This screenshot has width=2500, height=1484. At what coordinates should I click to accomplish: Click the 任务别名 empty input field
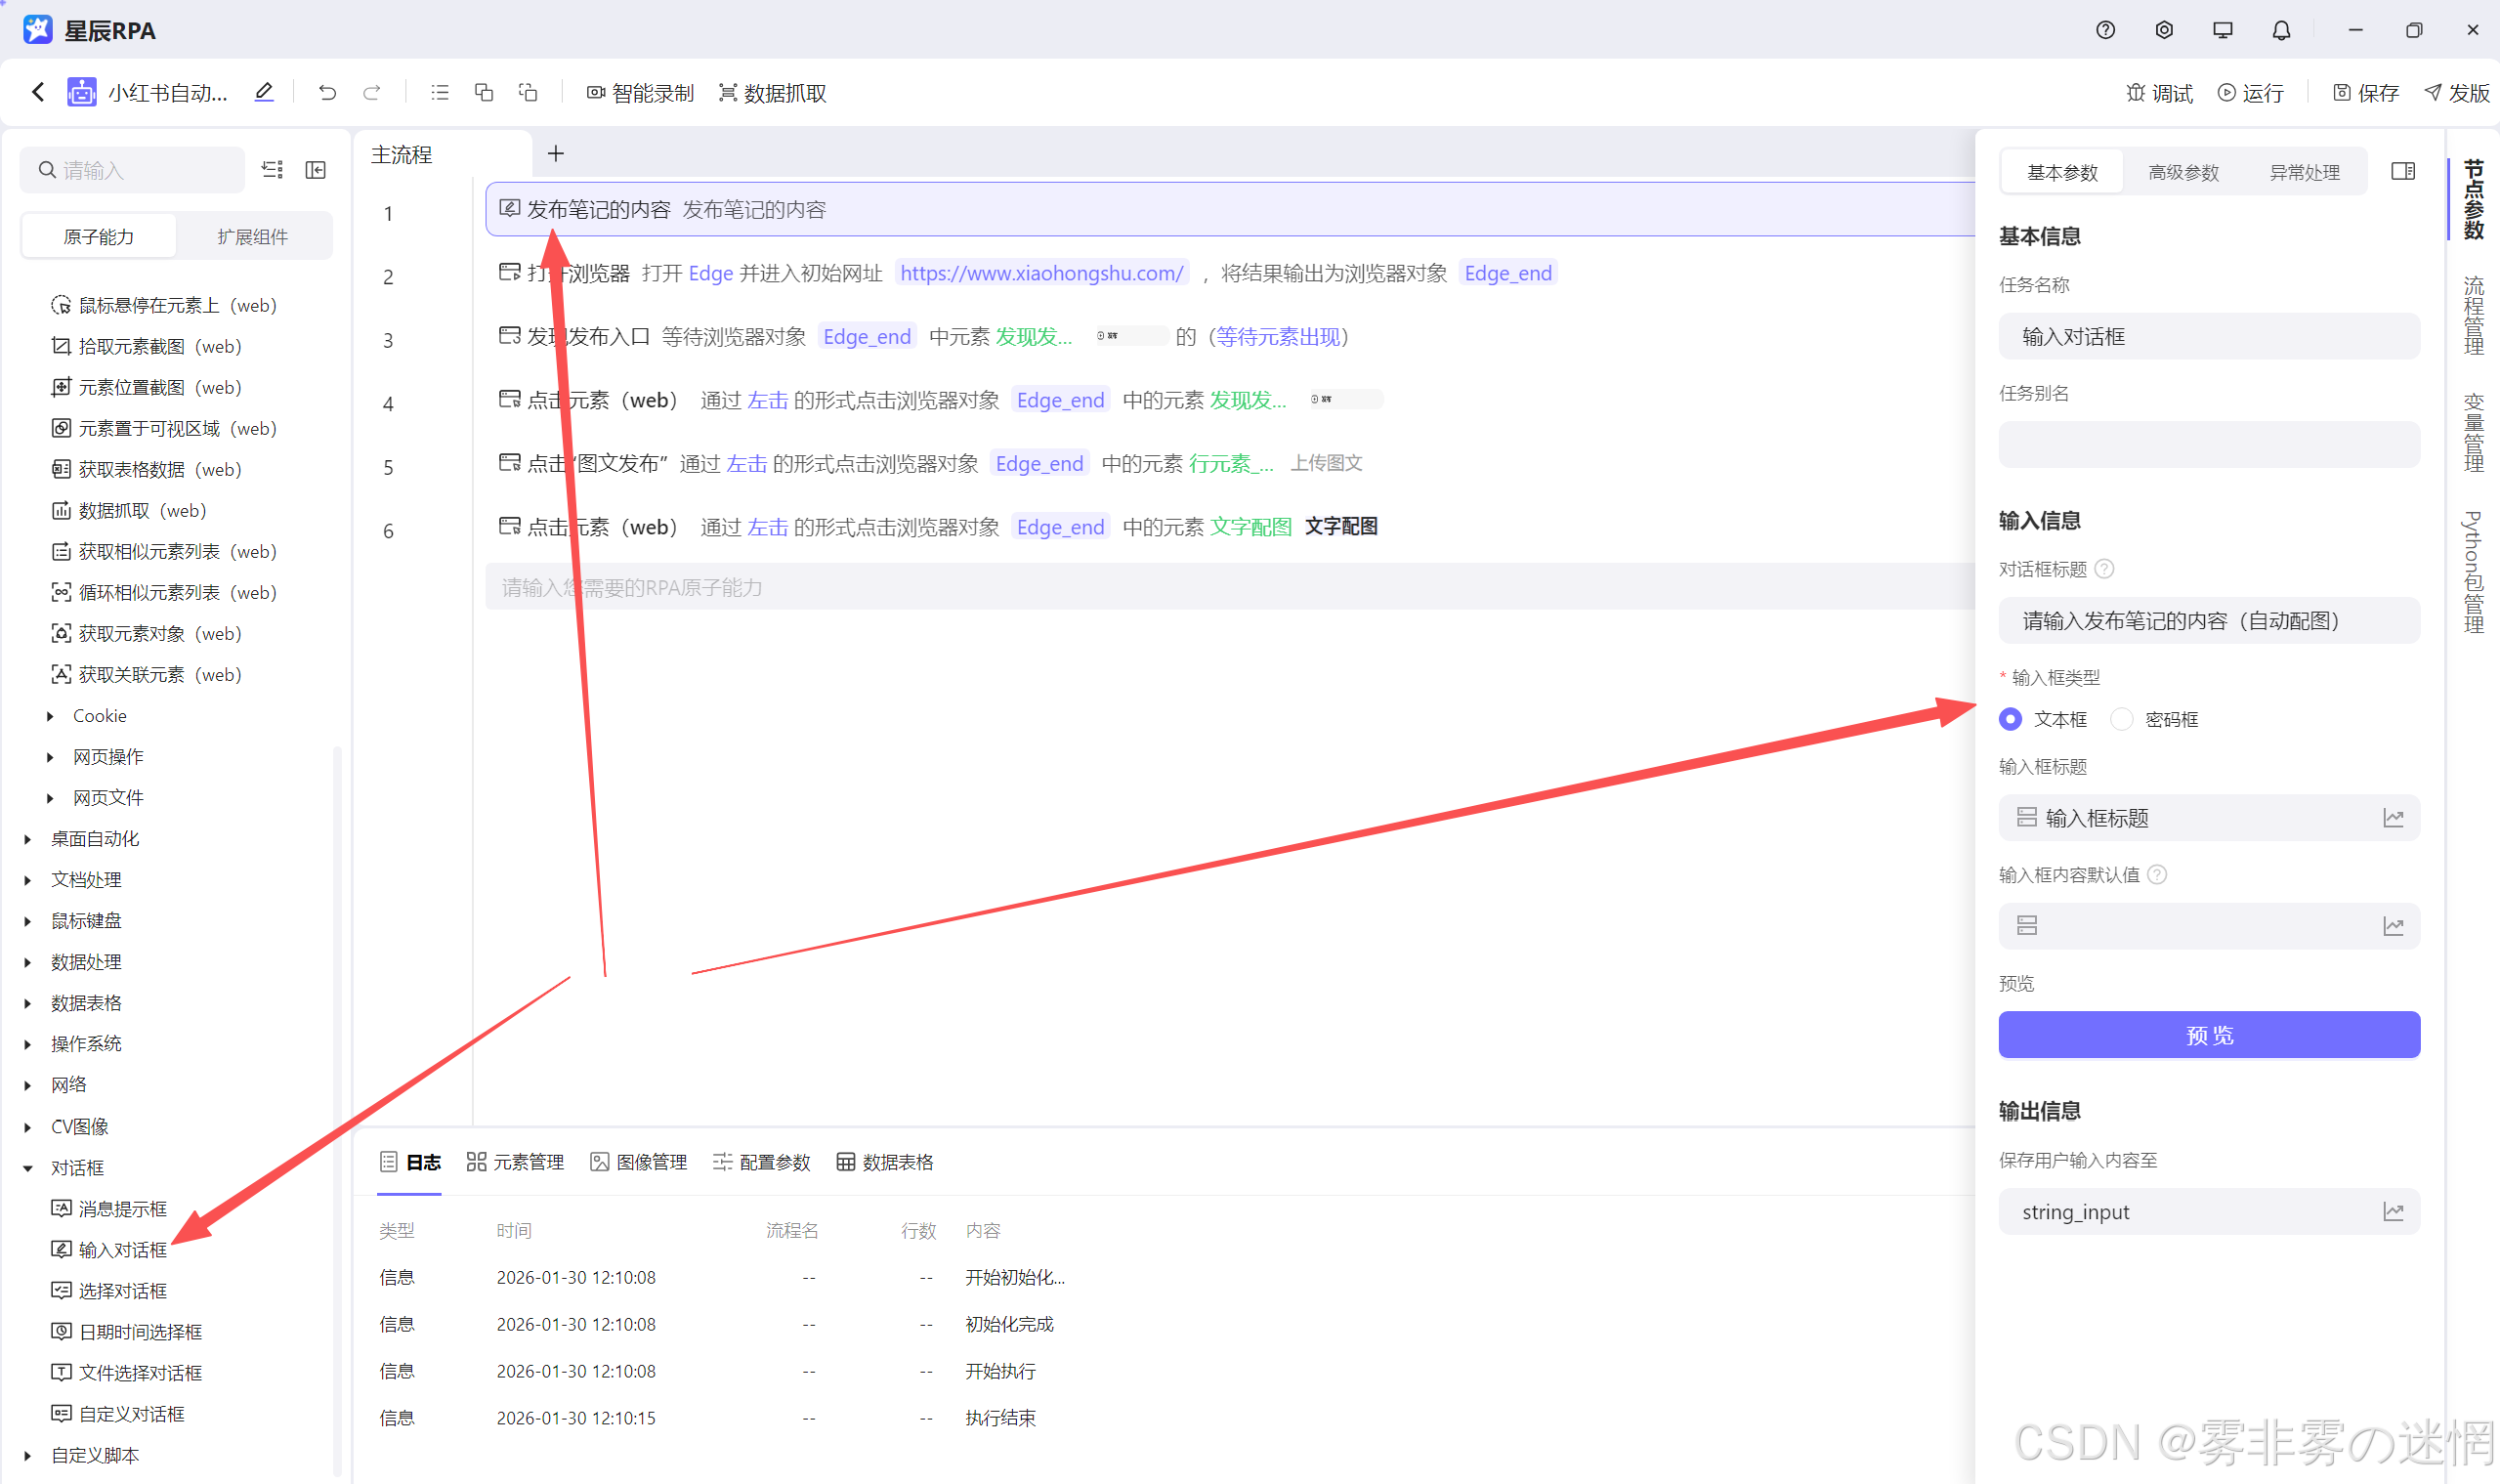[2208, 445]
